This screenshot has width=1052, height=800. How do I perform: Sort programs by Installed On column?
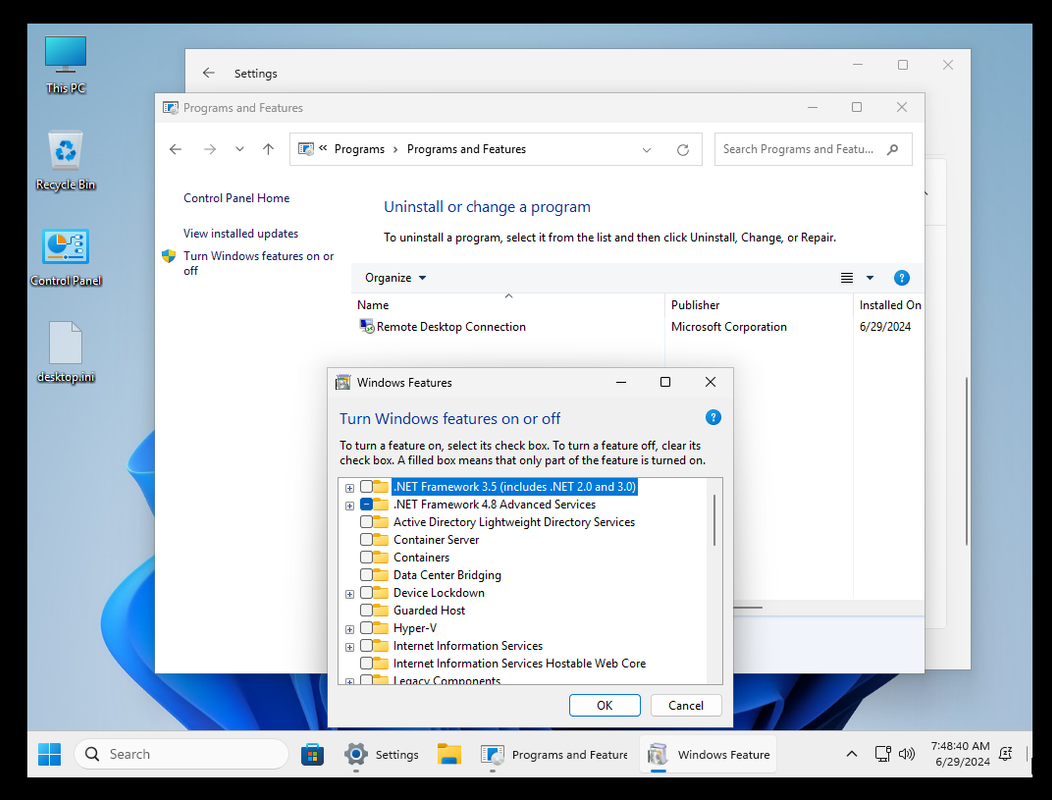point(890,305)
